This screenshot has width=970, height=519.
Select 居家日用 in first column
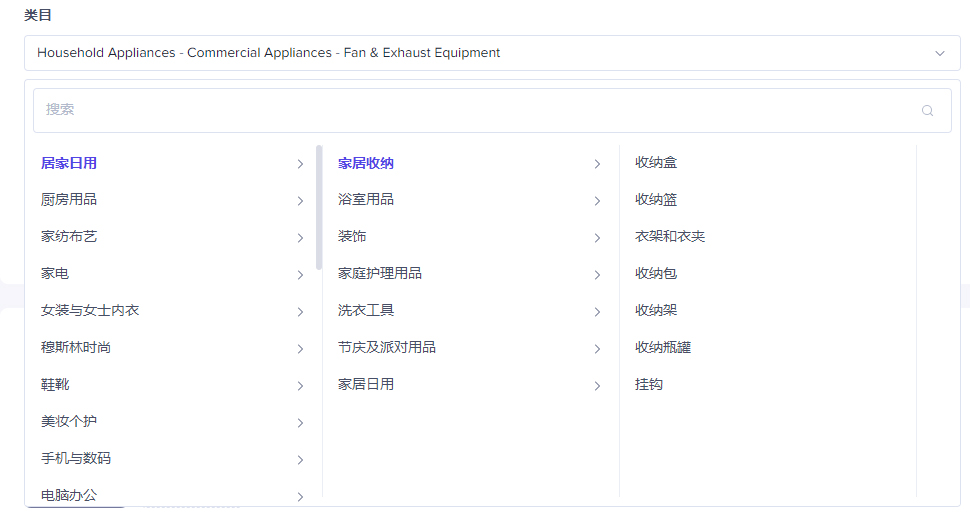[69, 163]
